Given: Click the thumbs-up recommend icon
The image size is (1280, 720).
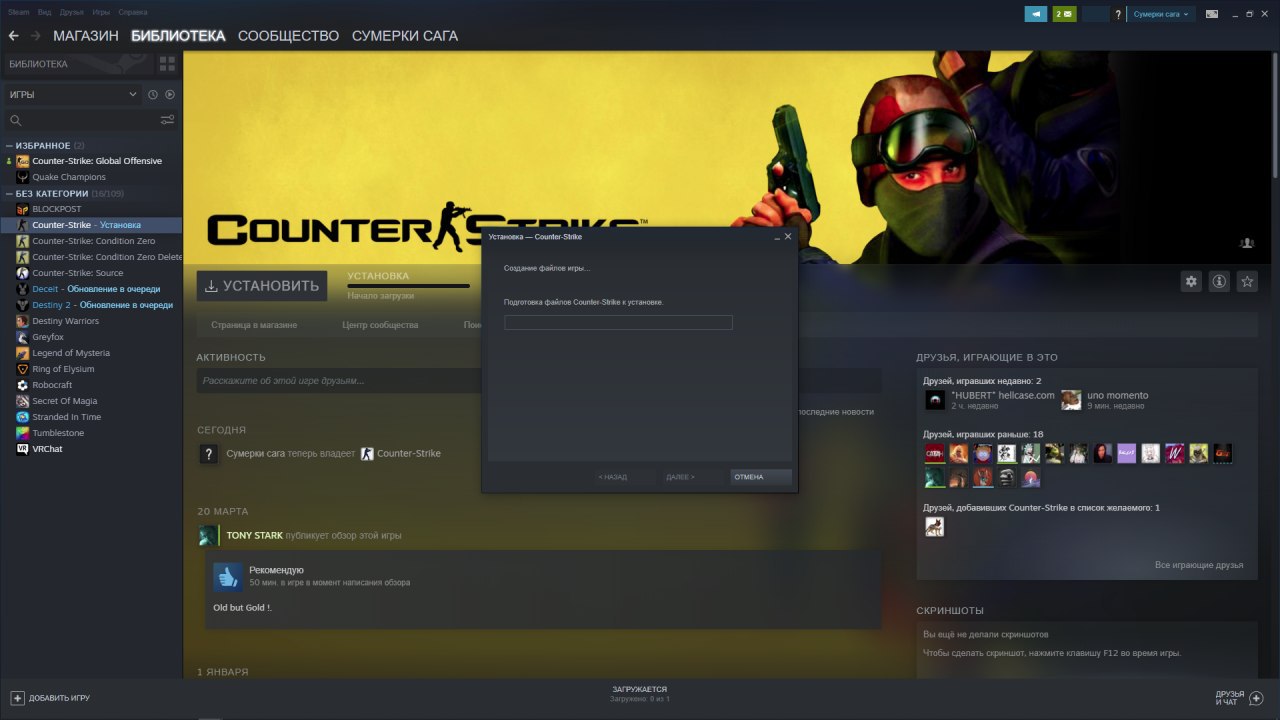Looking at the screenshot, I should [x=228, y=577].
